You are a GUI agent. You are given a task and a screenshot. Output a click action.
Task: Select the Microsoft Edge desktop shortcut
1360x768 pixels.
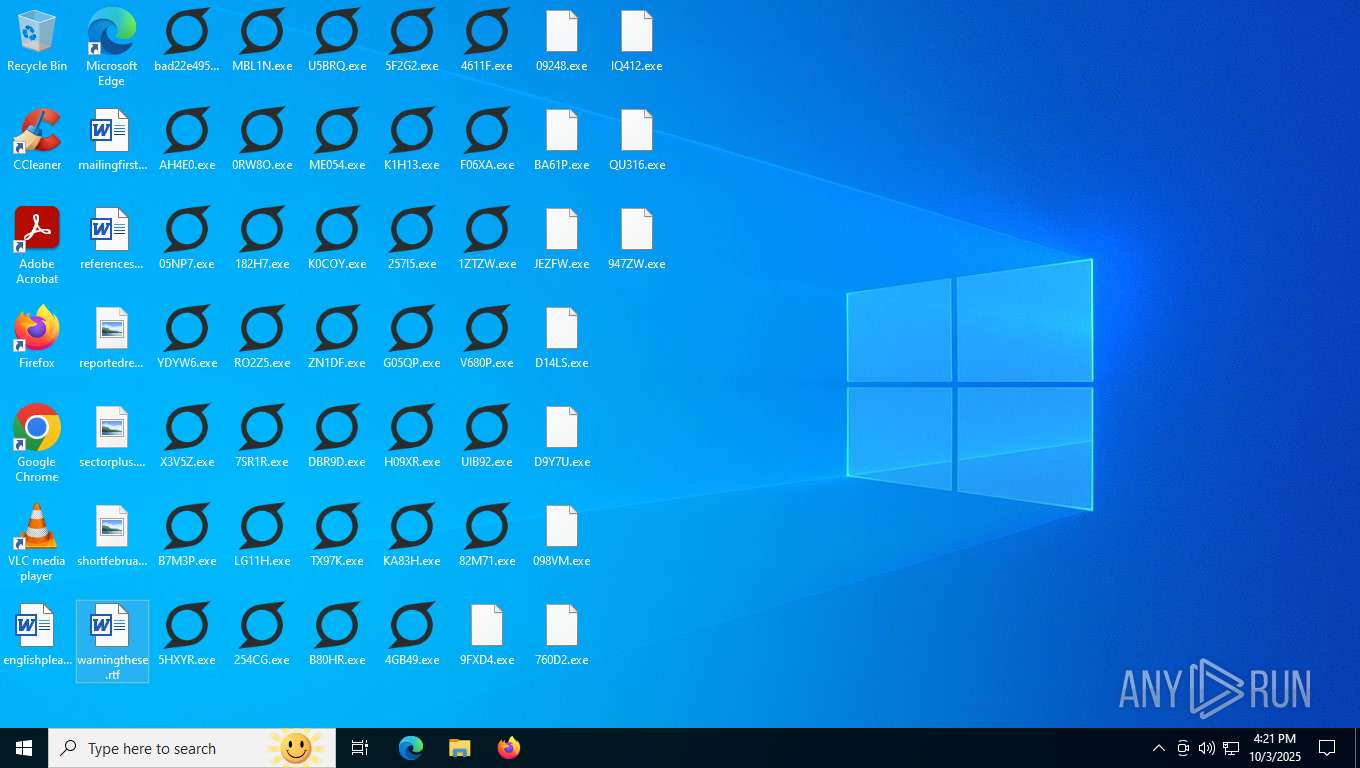click(x=112, y=47)
